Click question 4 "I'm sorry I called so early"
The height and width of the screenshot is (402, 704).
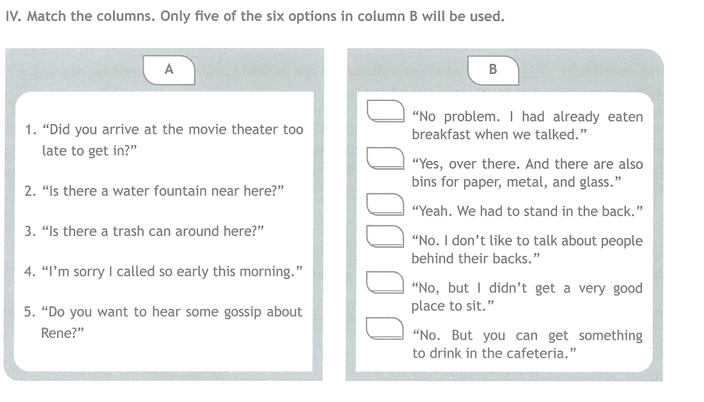point(163,271)
